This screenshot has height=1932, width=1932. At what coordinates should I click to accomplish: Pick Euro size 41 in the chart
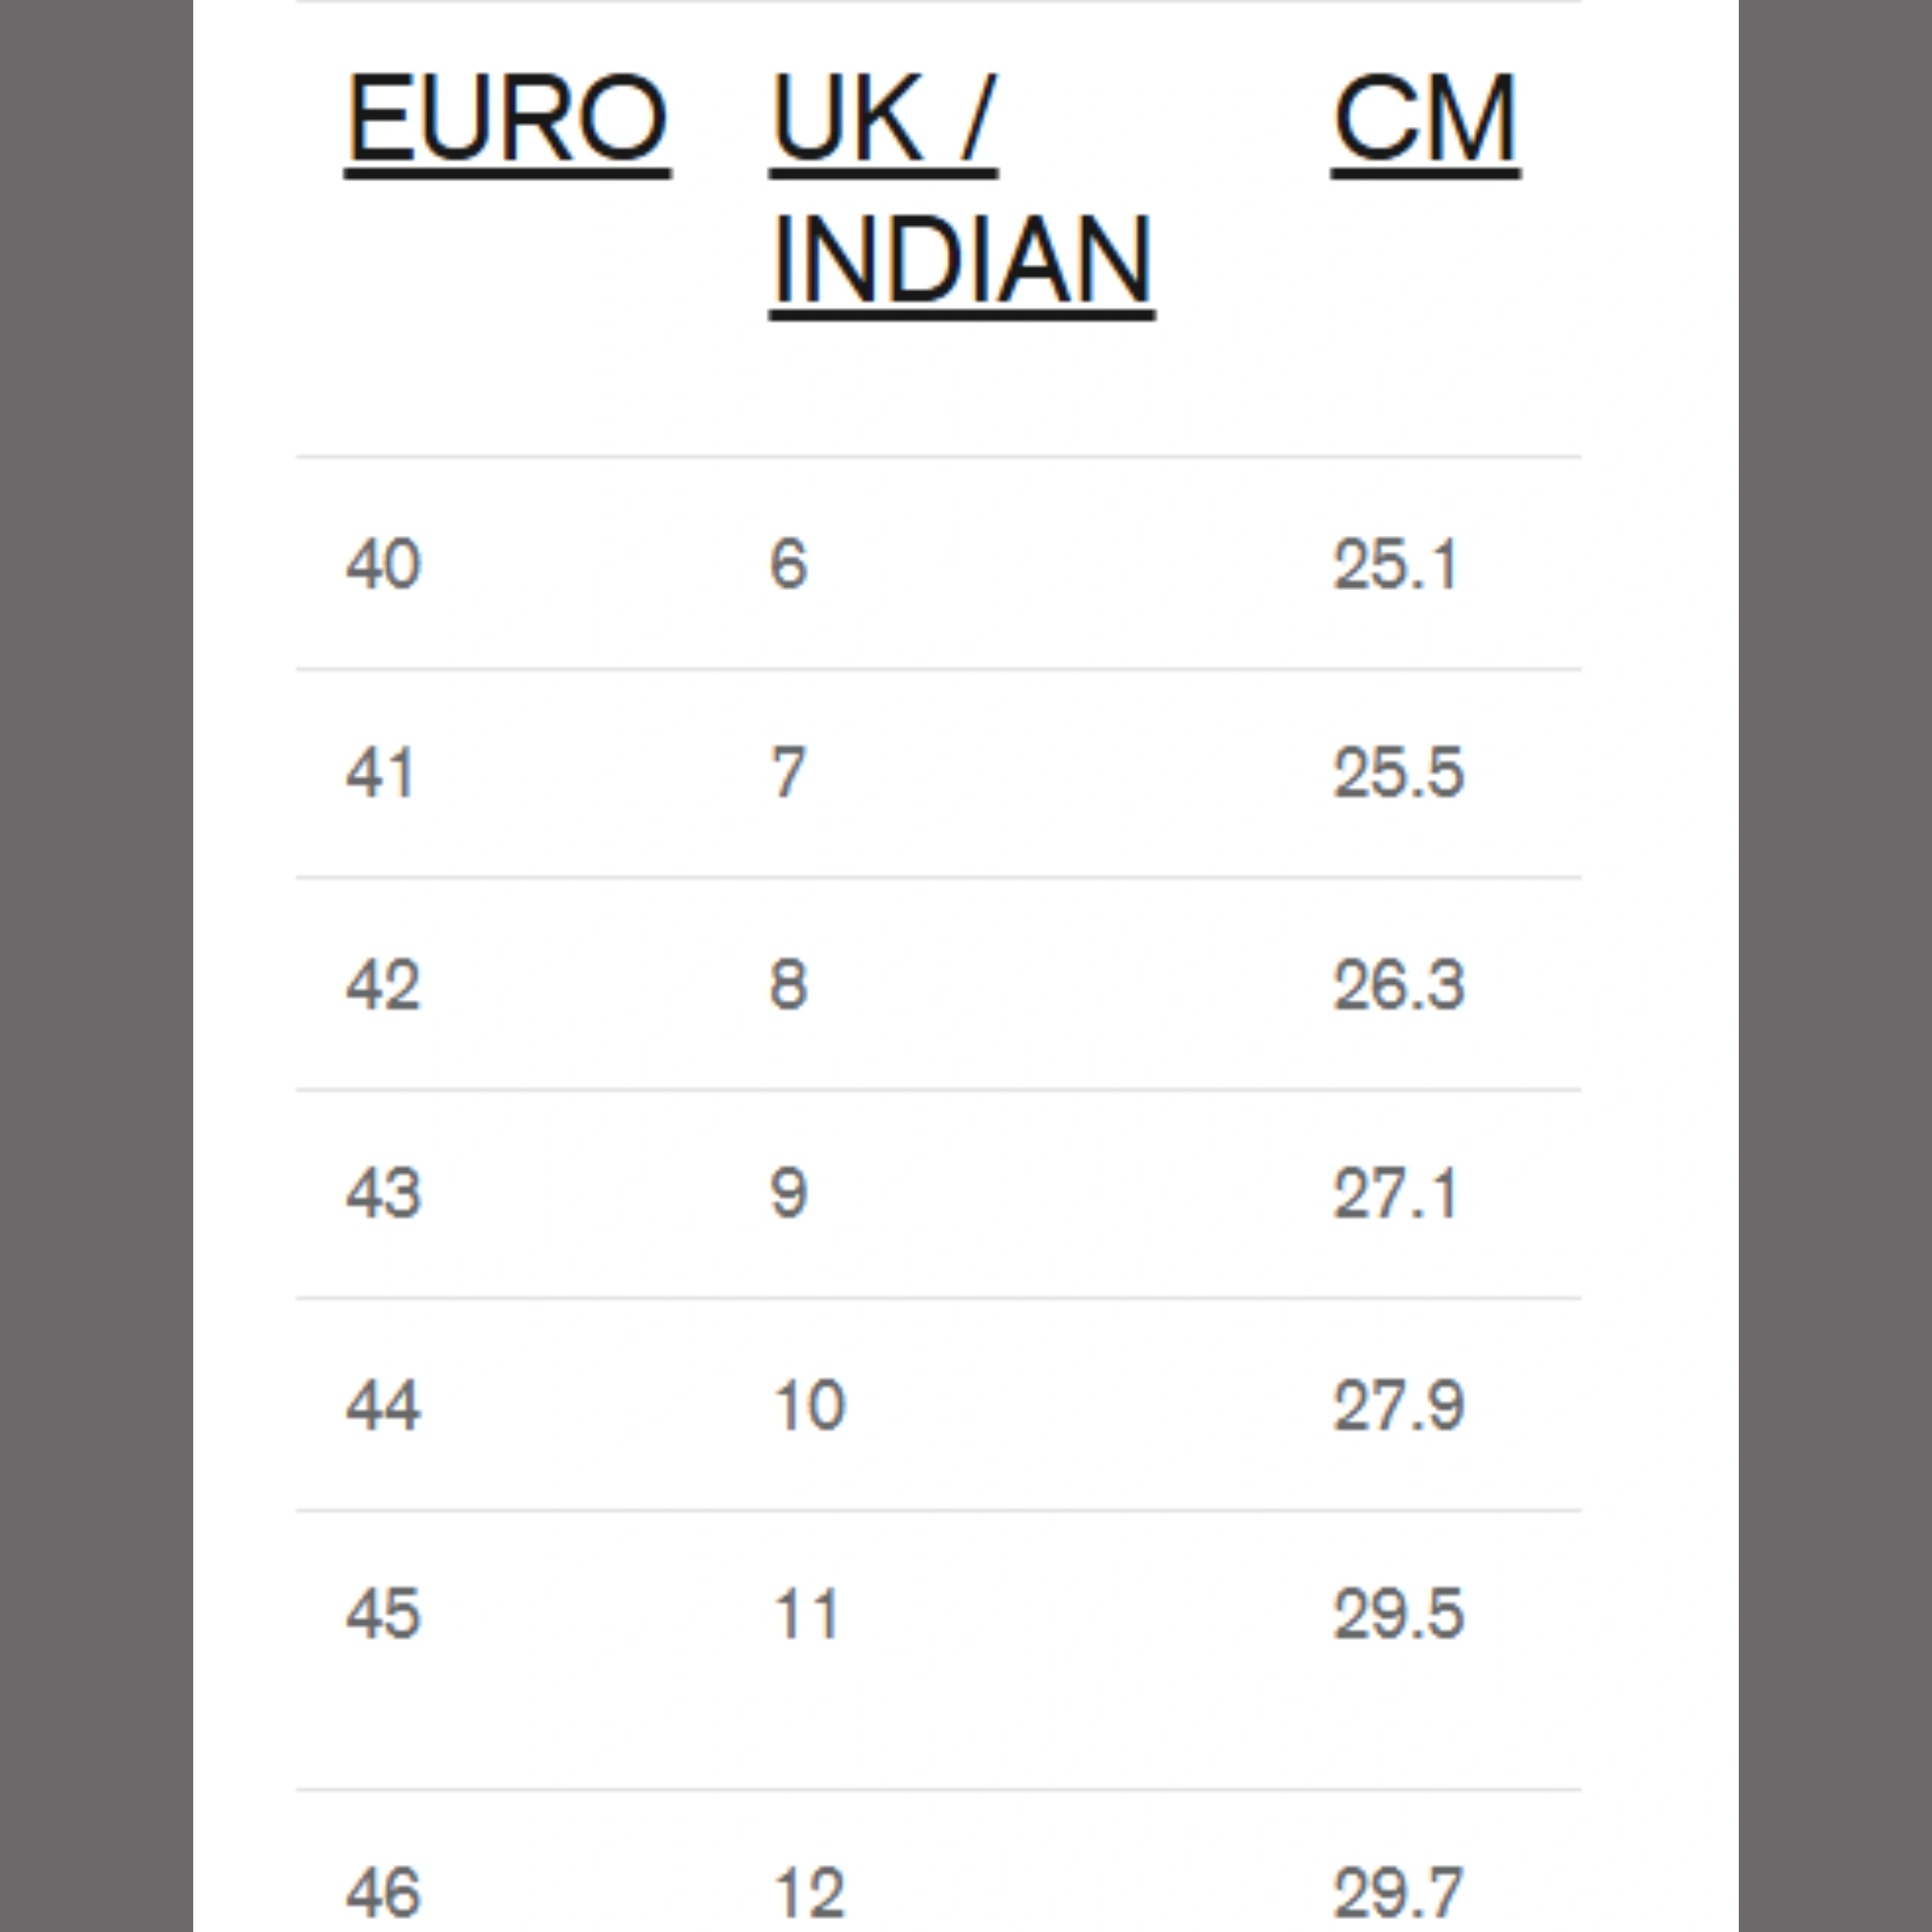(380, 772)
